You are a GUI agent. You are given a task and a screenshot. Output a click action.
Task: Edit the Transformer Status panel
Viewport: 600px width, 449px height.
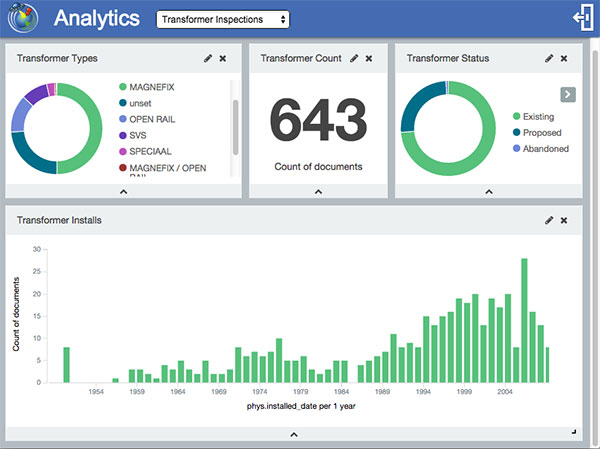coord(548,59)
